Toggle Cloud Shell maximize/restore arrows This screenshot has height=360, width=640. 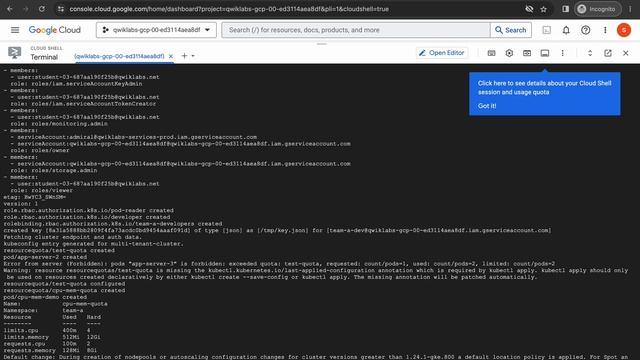590,53
